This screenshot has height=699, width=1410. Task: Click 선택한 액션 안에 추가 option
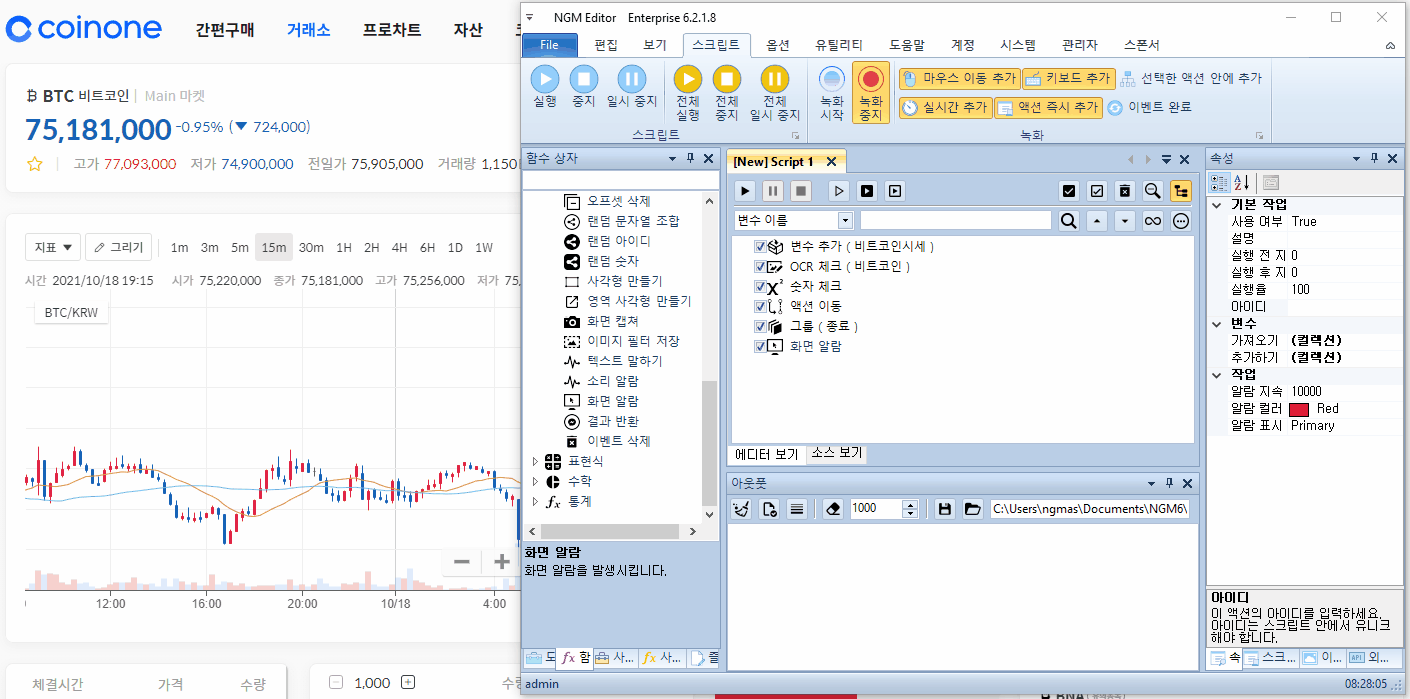[x=1190, y=78]
